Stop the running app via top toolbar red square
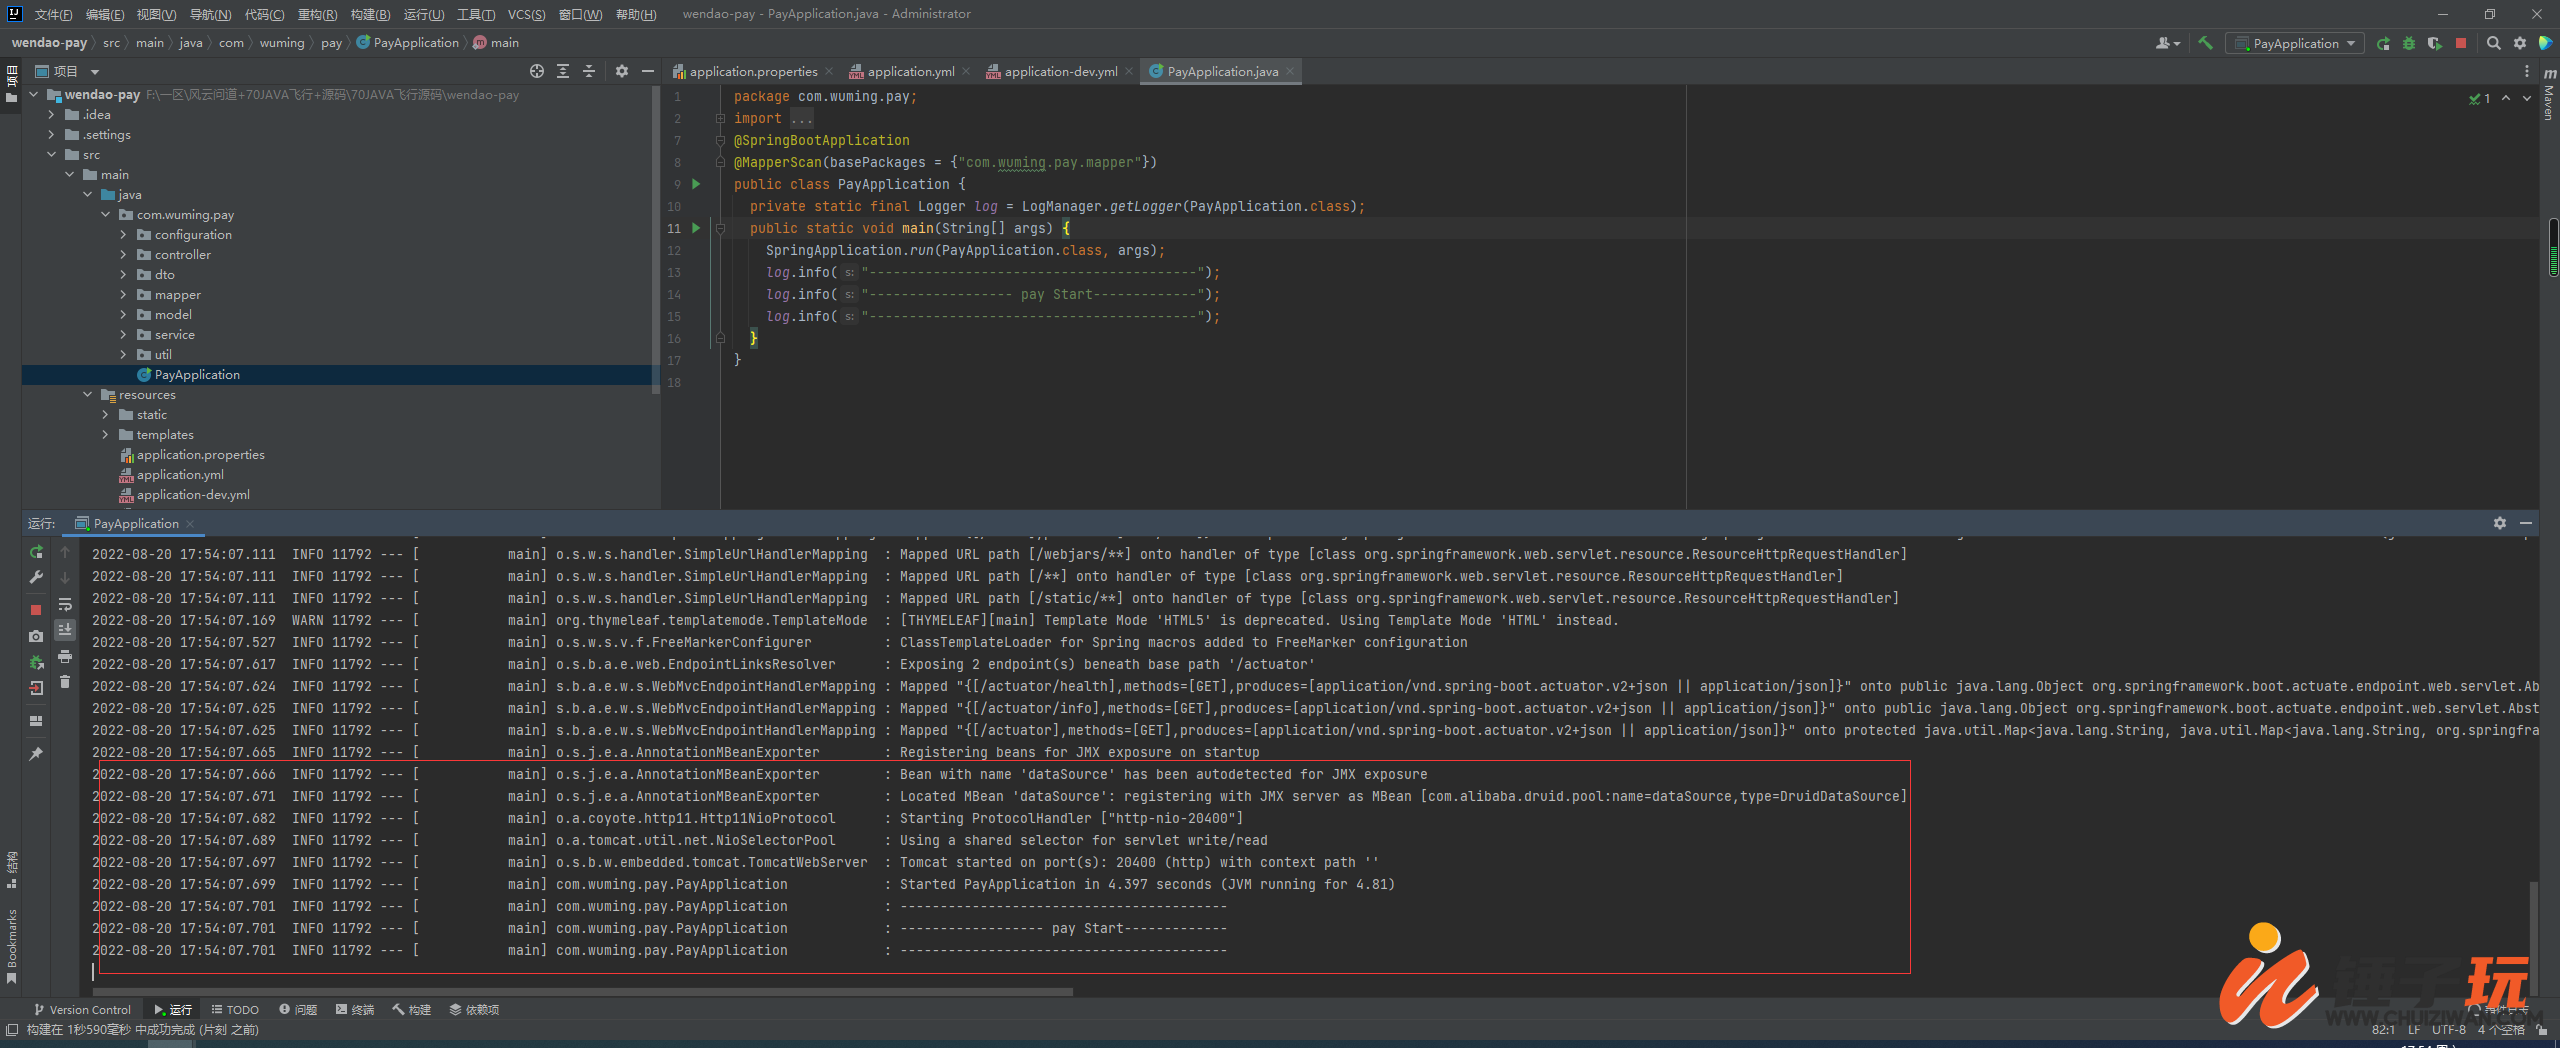Screen dimensions: 2560x1048 pyautogui.click(x=2460, y=43)
